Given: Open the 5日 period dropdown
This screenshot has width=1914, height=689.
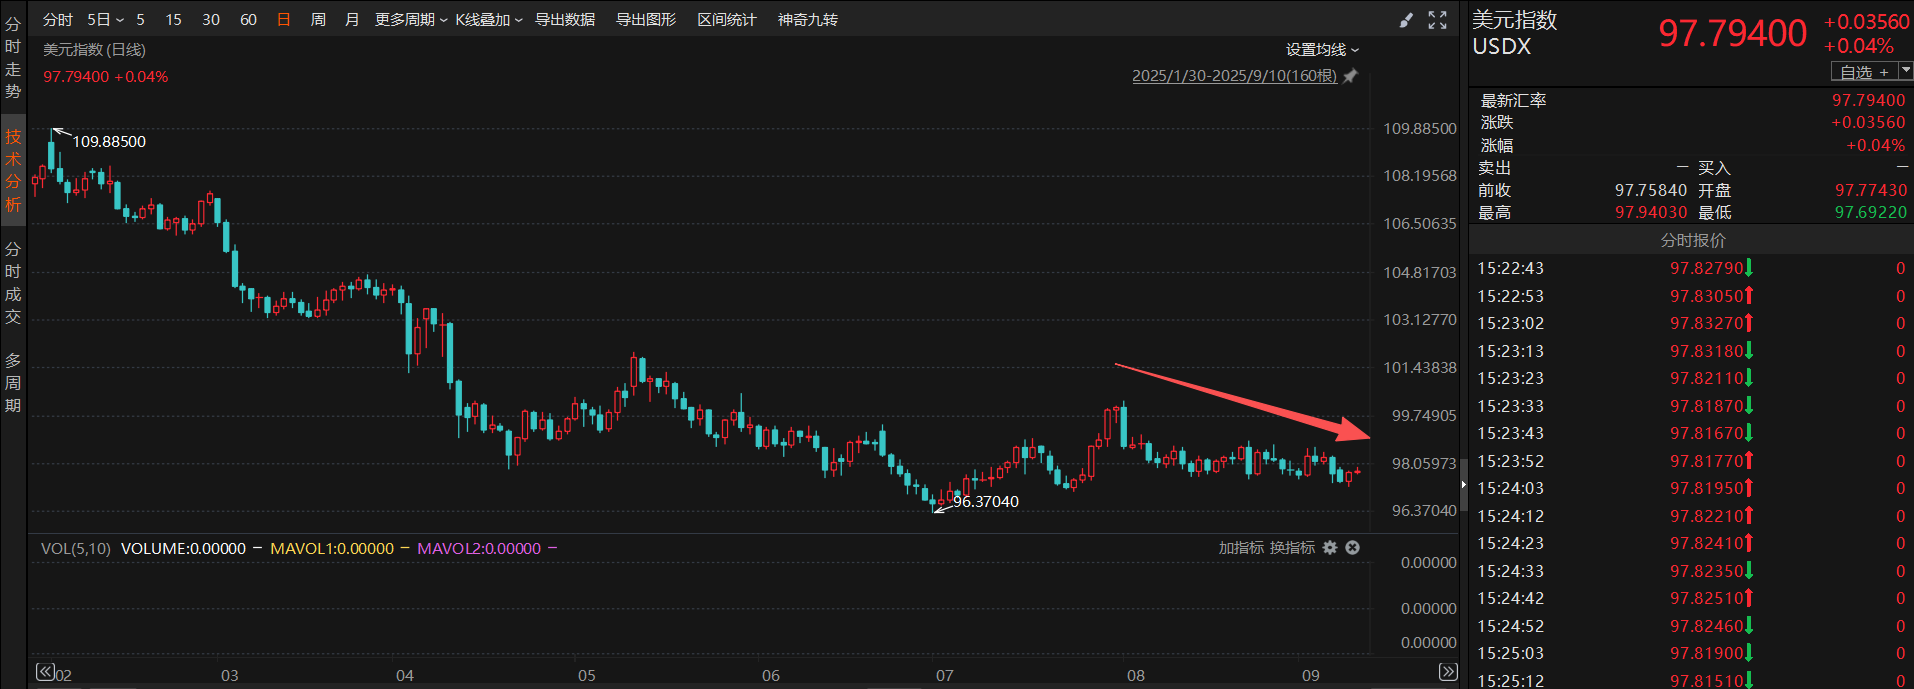Looking at the screenshot, I should 105,20.
